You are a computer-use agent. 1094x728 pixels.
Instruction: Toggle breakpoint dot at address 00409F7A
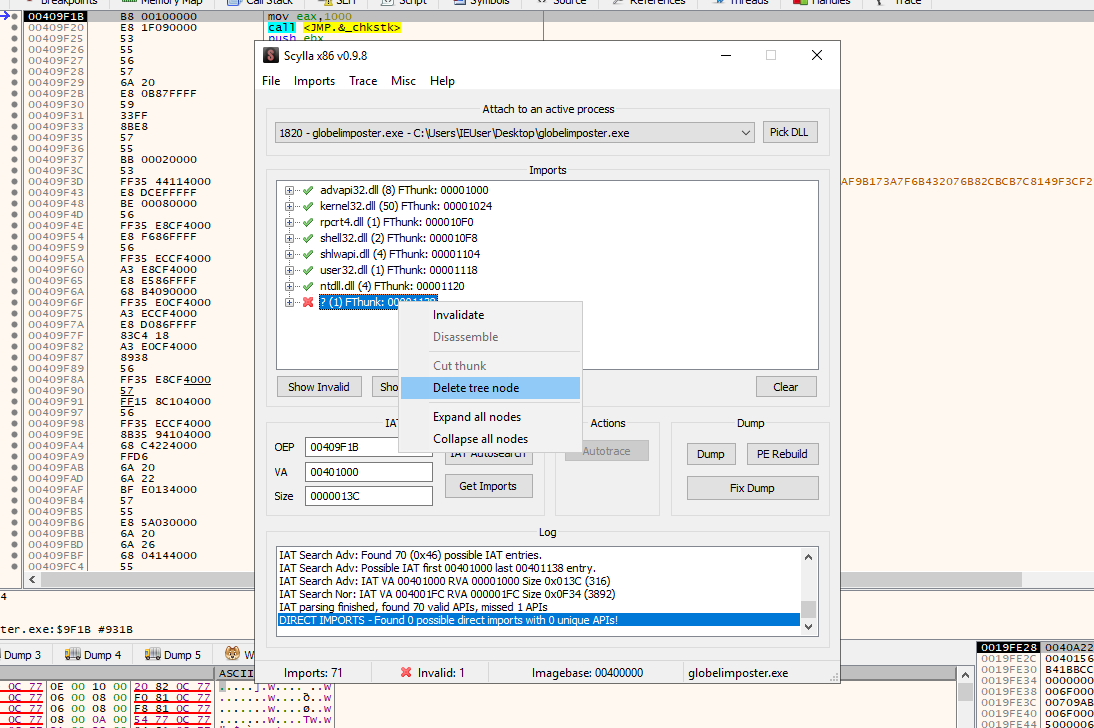pos(14,325)
